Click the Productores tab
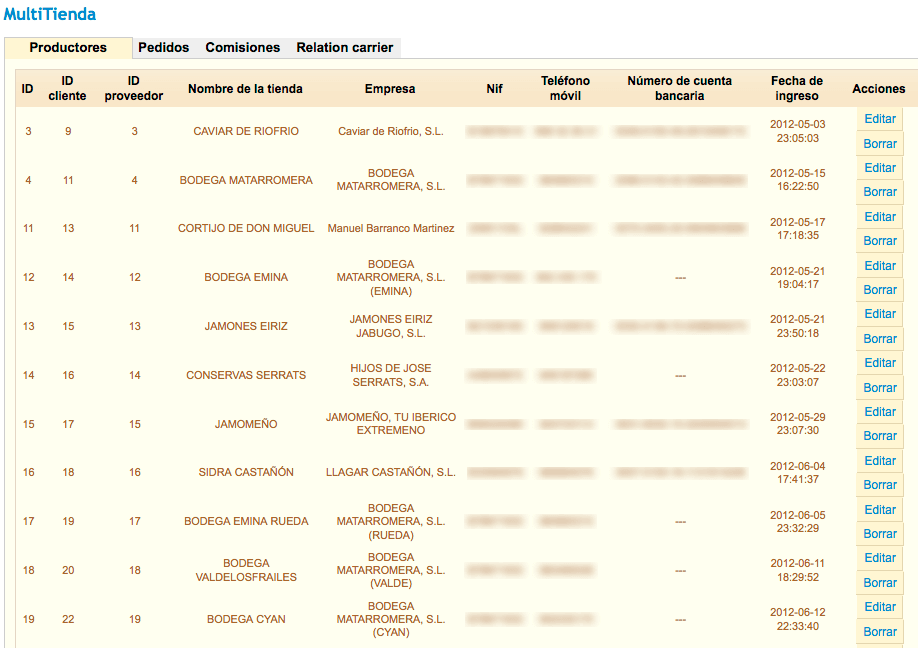This screenshot has height=648, width=918. pos(68,47)
